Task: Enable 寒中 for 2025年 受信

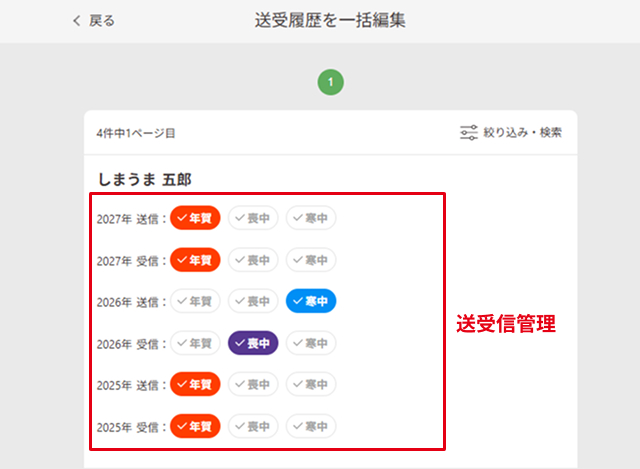Action: coord(311,426)
